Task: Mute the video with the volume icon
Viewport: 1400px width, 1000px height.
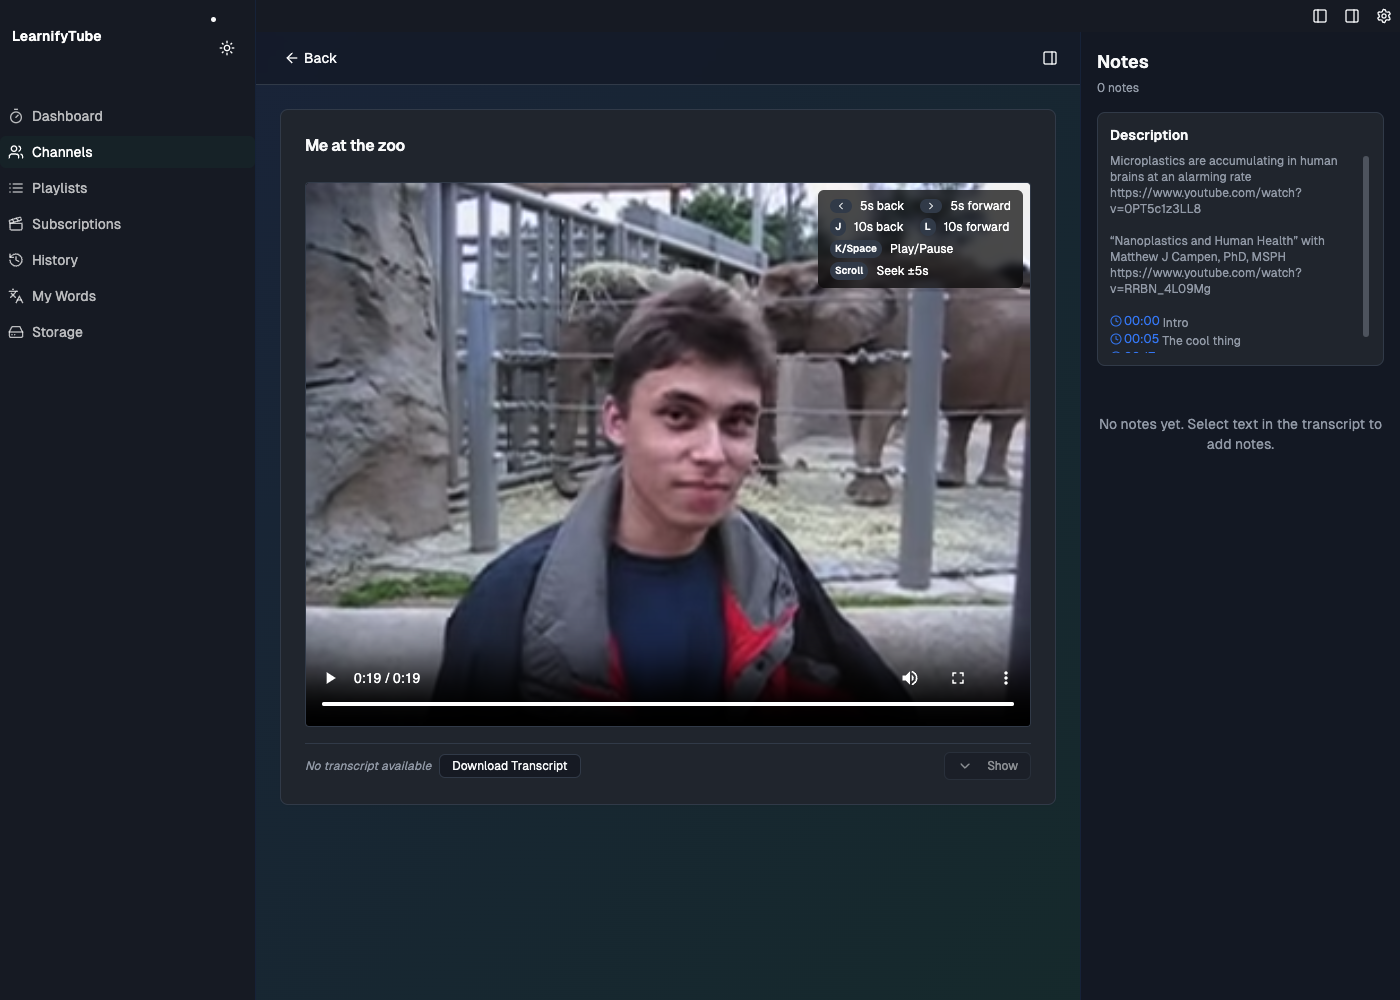Action: [909, 678]
